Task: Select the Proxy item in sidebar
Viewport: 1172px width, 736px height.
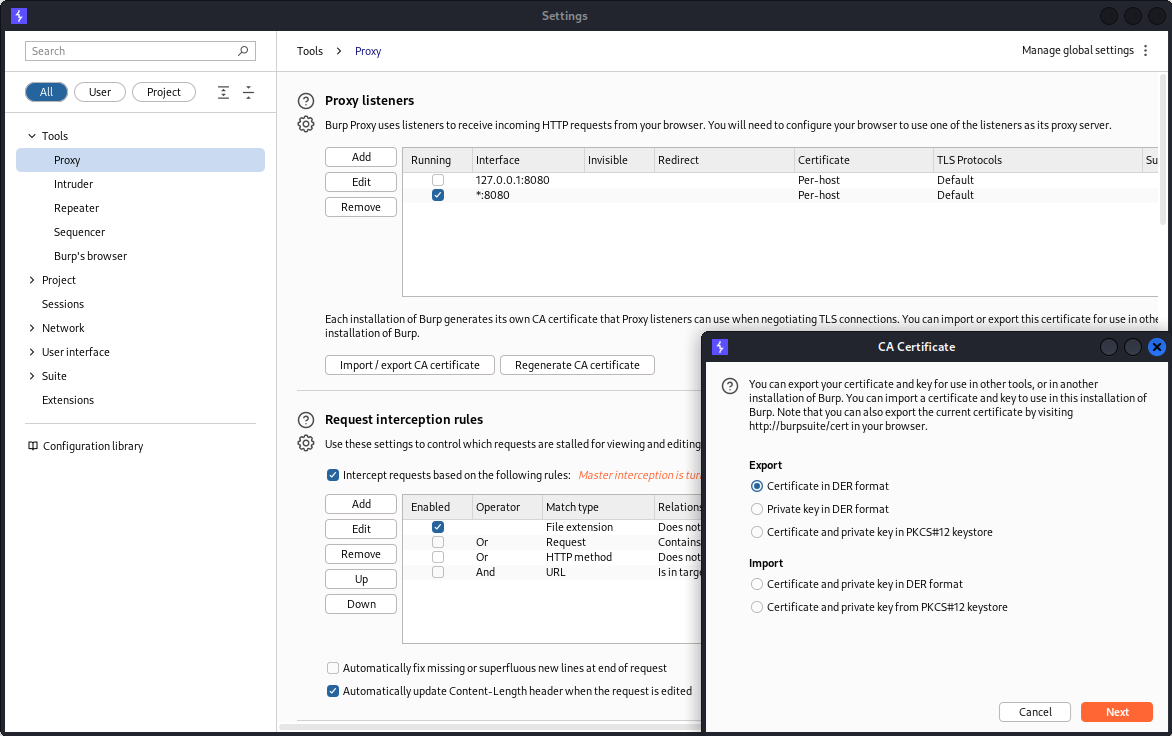Action: pyautogui.click(x=141, y=160)
